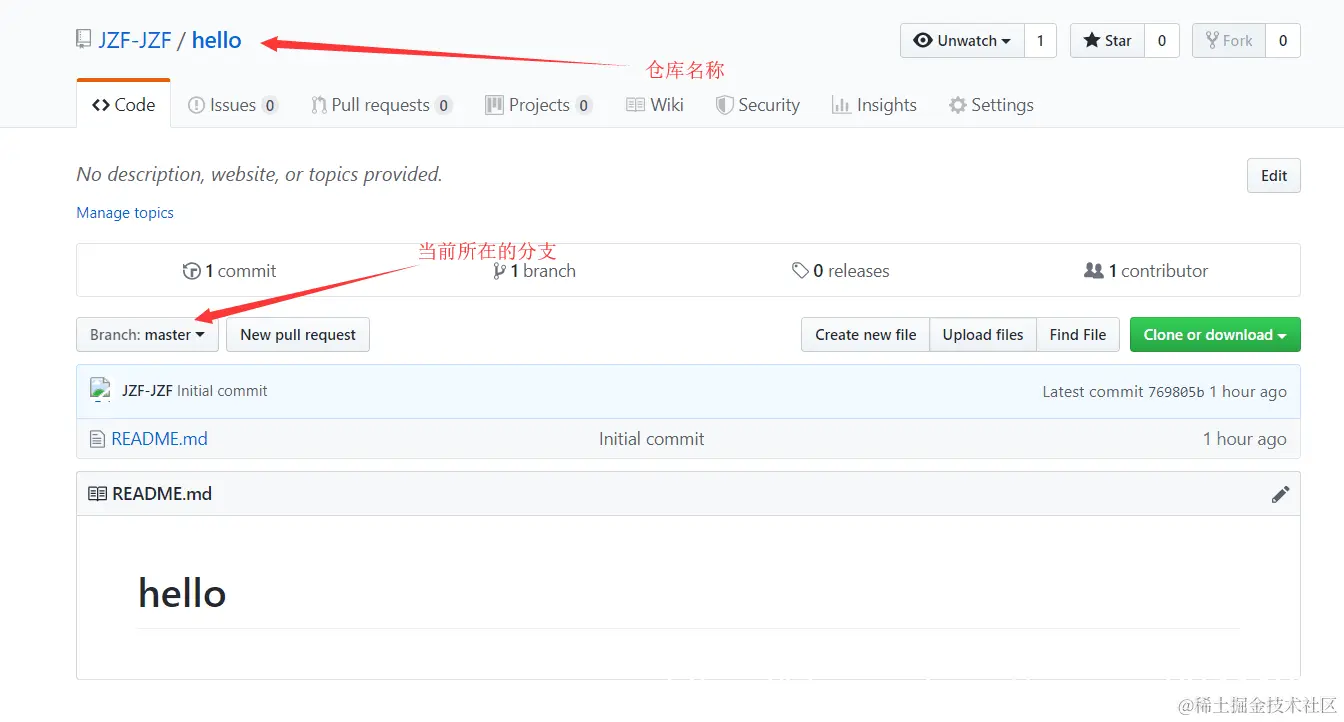Go to the Projects tab

click(539, 105)
